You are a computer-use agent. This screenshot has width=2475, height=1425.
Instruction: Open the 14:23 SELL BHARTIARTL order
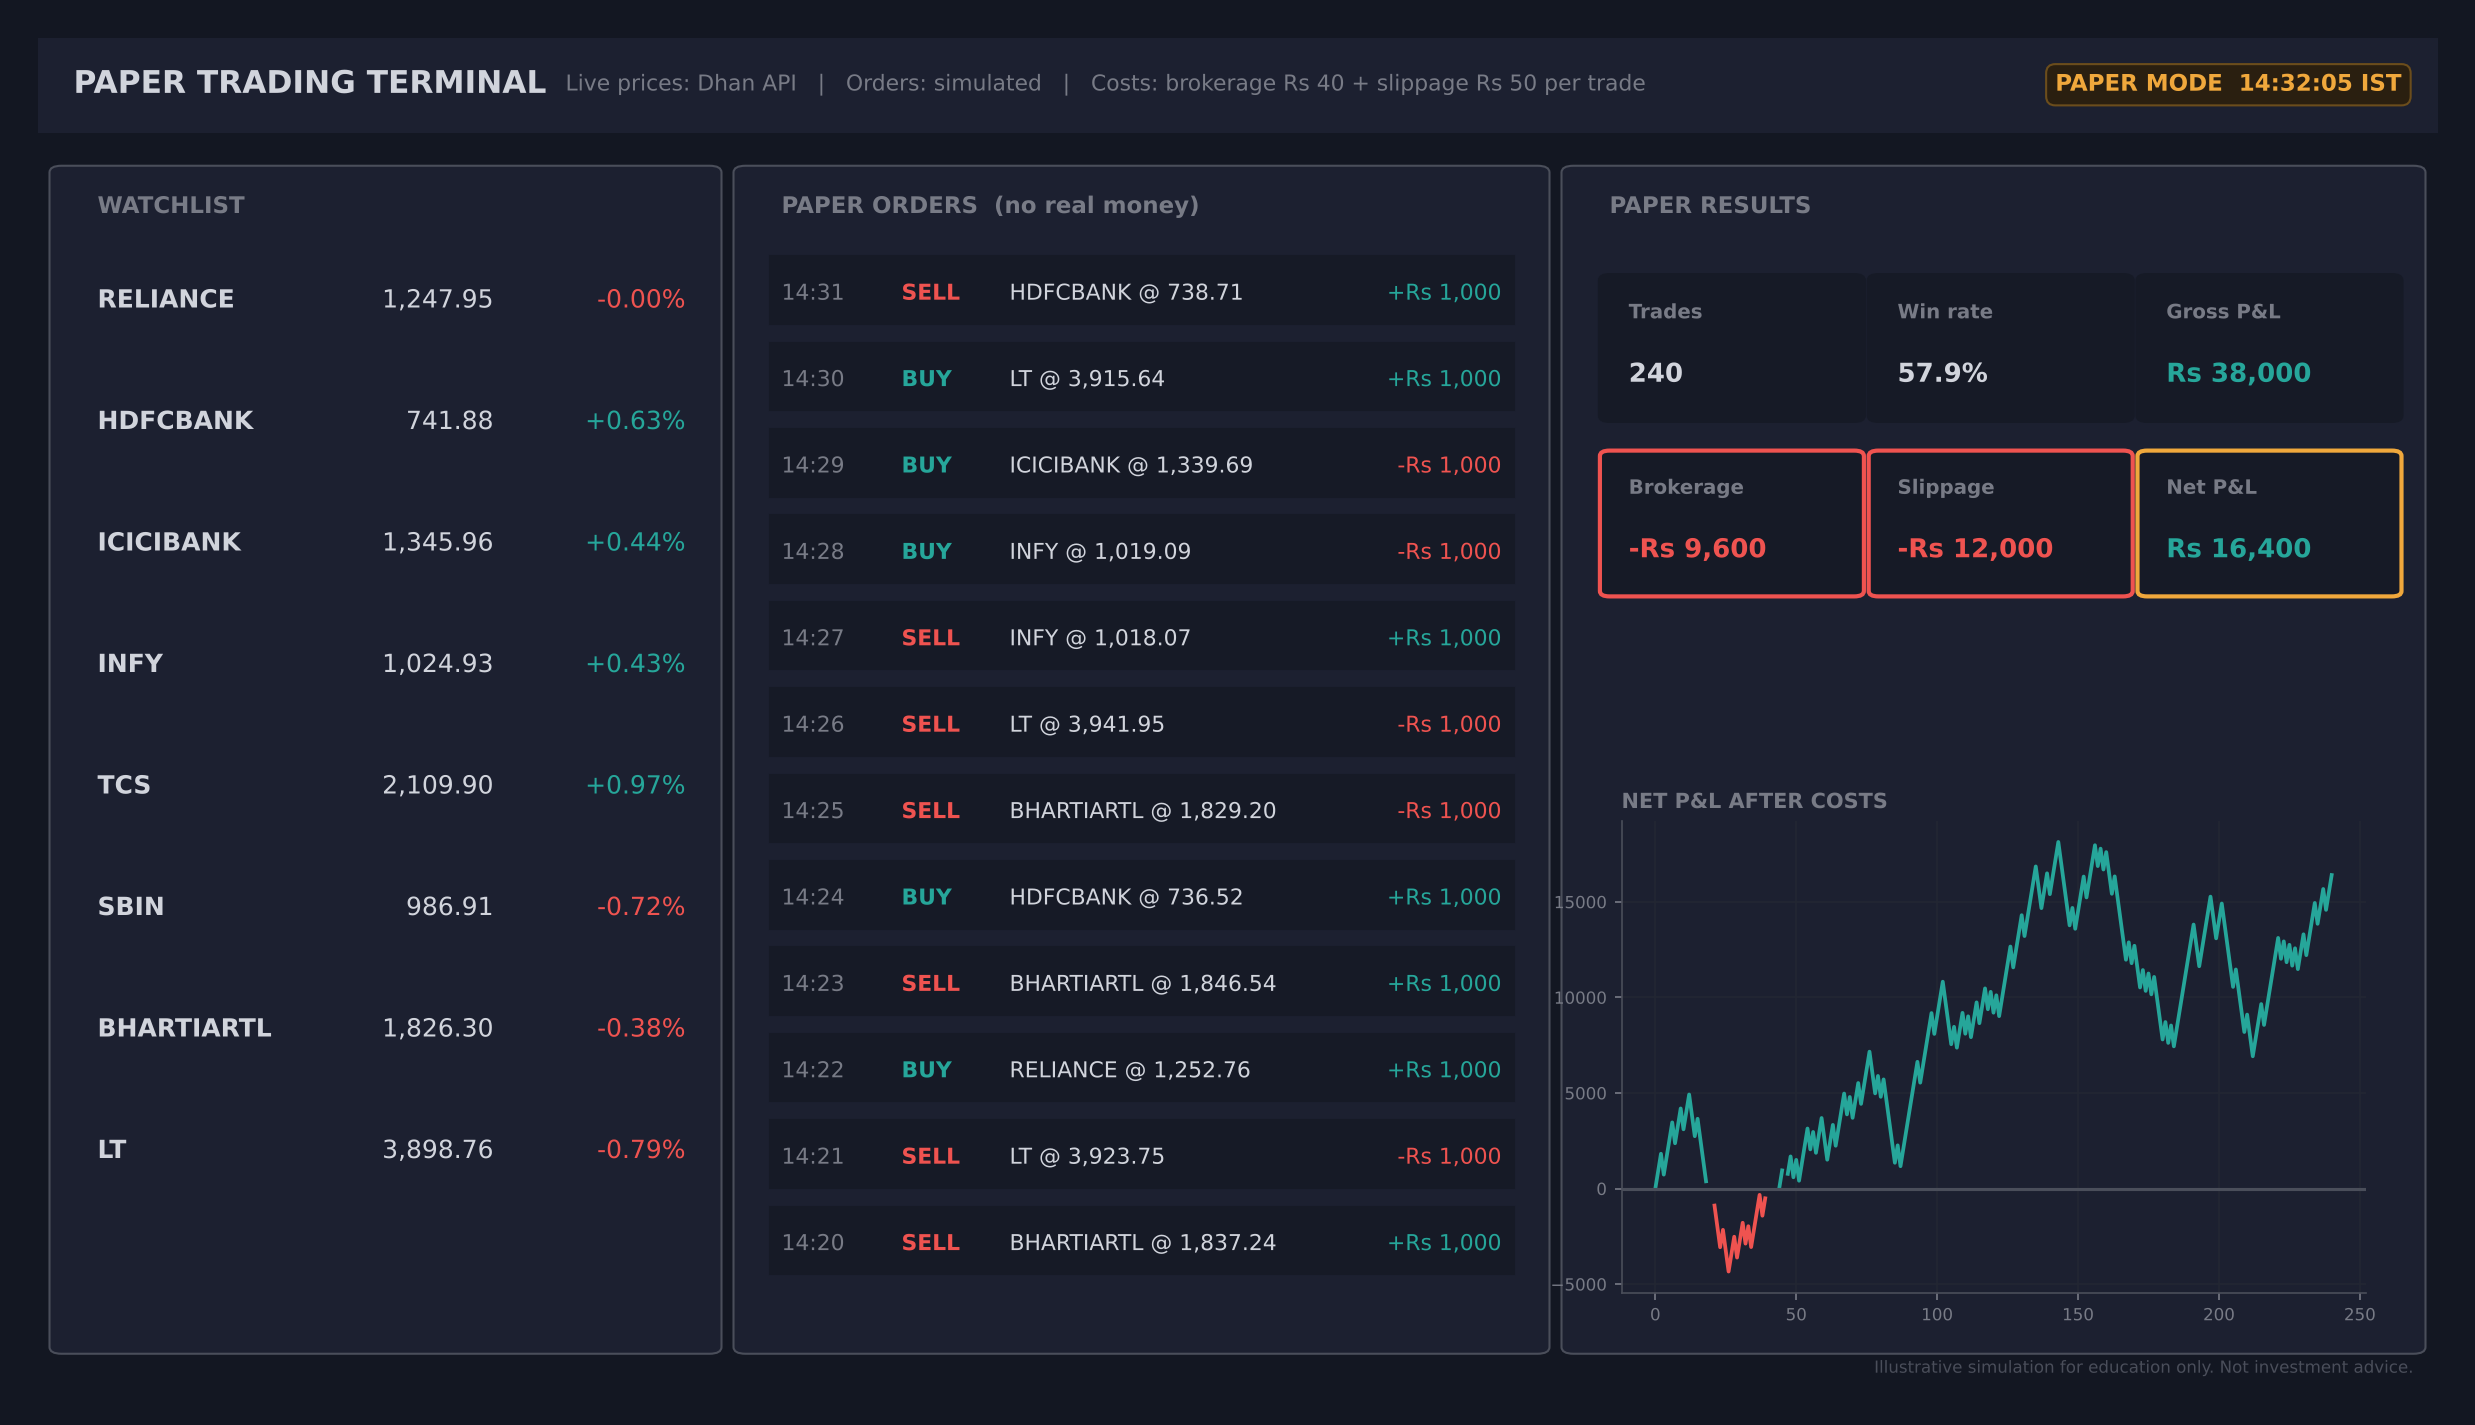point(1141,982)
